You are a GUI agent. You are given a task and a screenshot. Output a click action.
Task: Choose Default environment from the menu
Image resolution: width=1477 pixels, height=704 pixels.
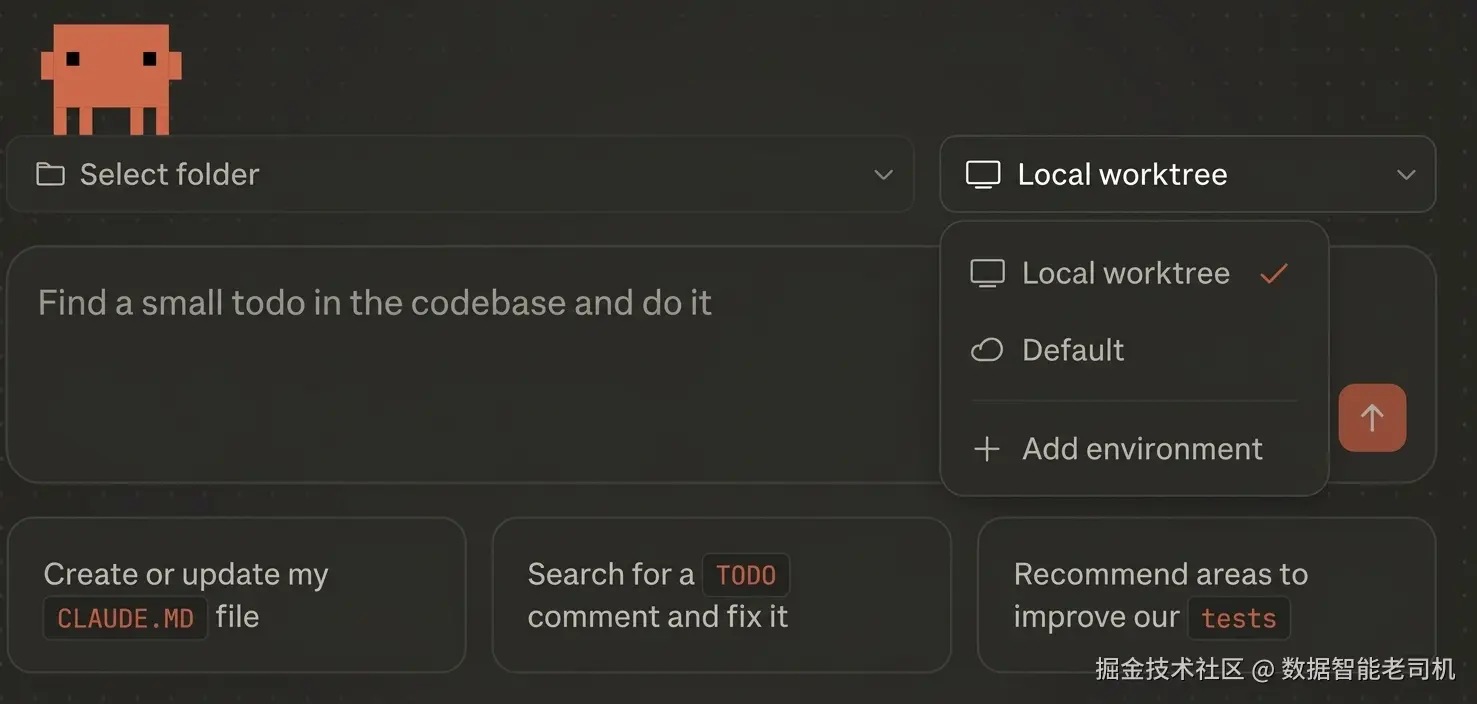pyautogui.click(x=1073, y=350)
